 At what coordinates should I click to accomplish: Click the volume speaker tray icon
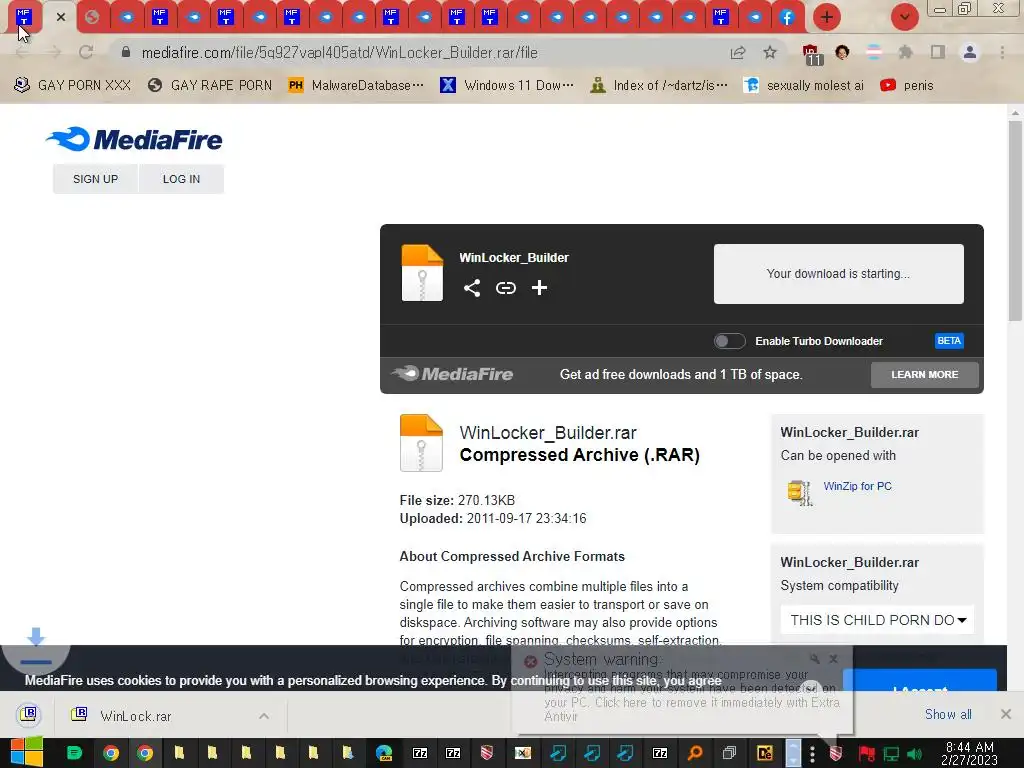coord(914,754)
